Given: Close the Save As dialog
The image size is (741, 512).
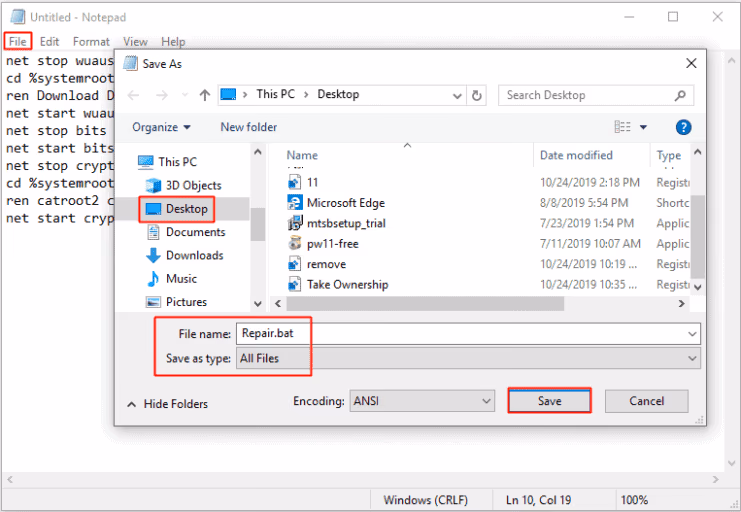Looking at the screenshot, I should 691,63.
